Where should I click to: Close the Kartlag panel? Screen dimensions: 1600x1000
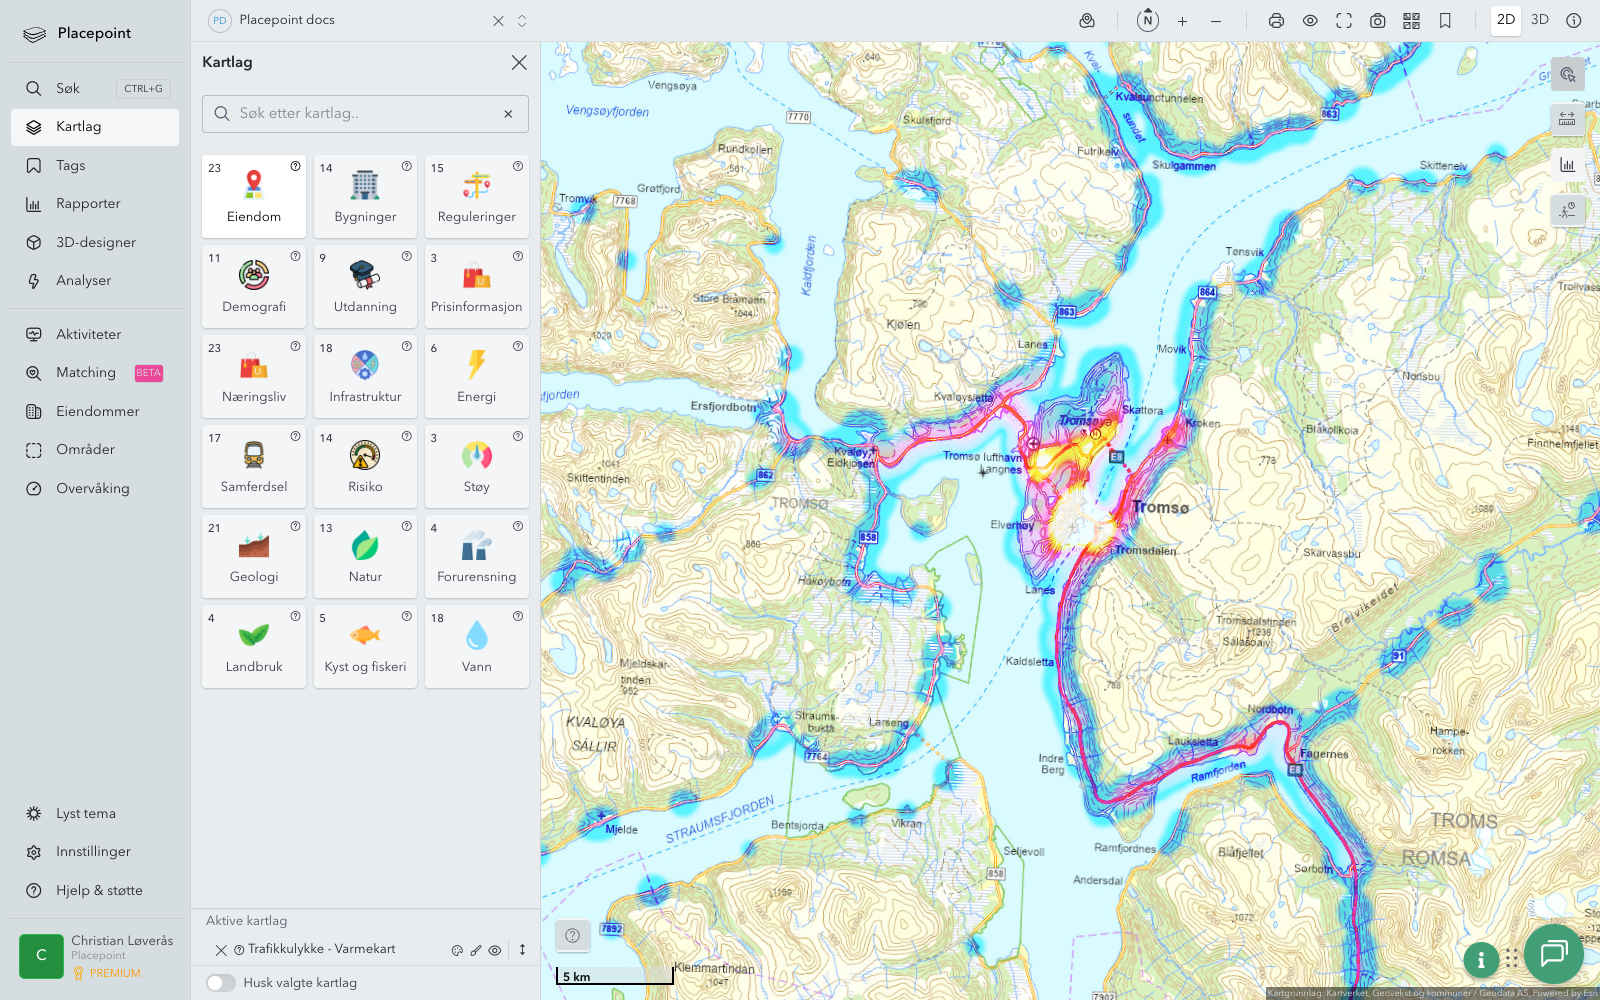519,62
